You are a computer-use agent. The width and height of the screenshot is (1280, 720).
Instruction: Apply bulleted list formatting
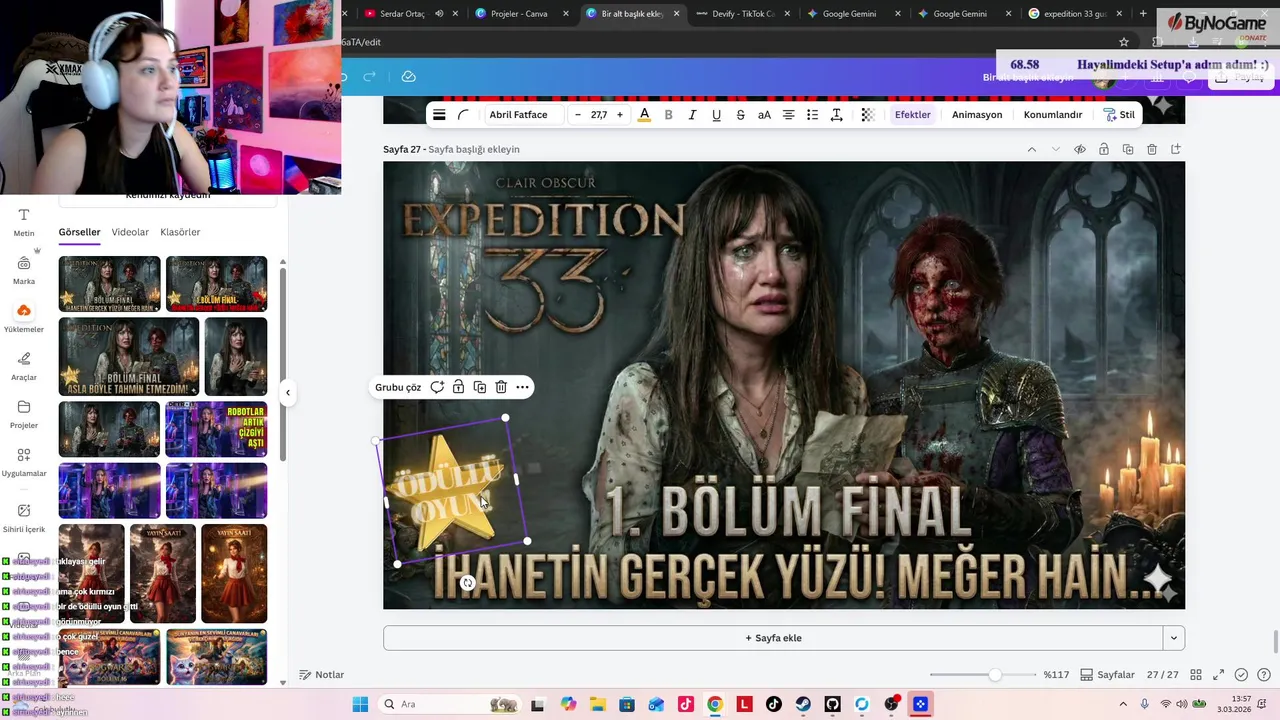(x=812, y=115)
